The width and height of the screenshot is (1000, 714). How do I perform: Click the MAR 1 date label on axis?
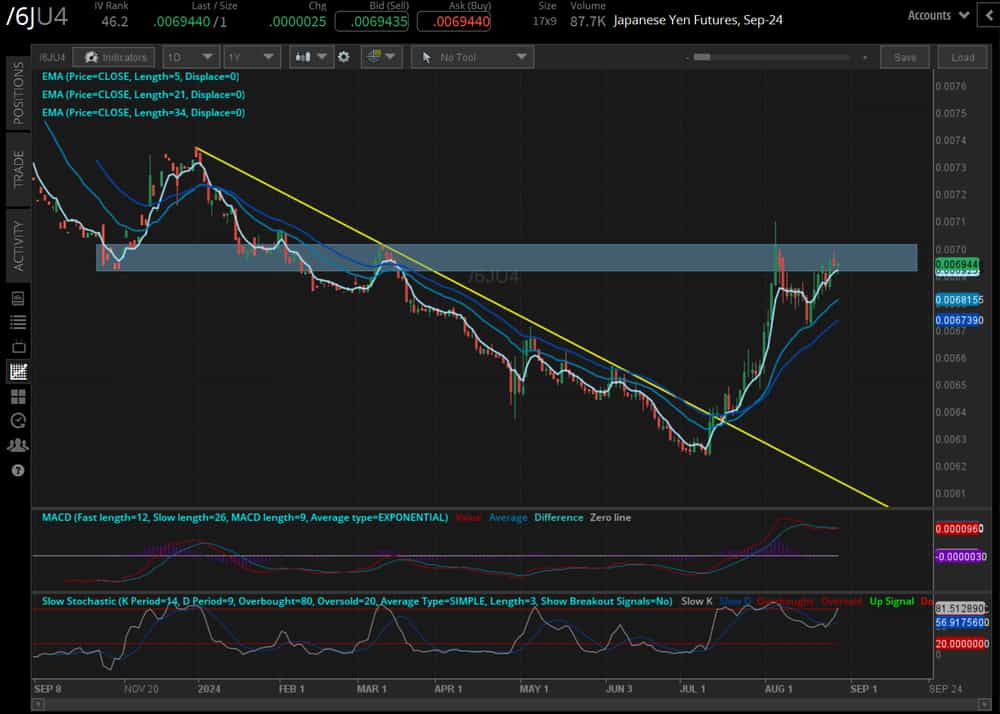372,689
